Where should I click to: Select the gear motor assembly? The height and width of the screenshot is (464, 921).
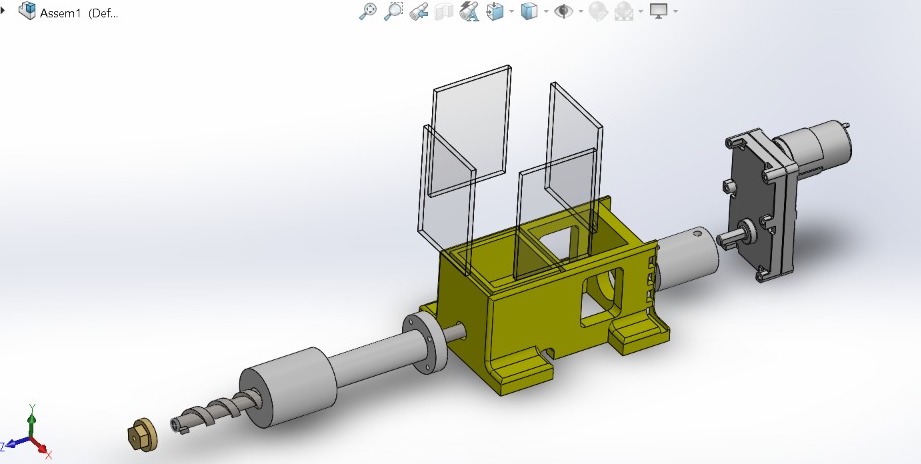[784, 200]
